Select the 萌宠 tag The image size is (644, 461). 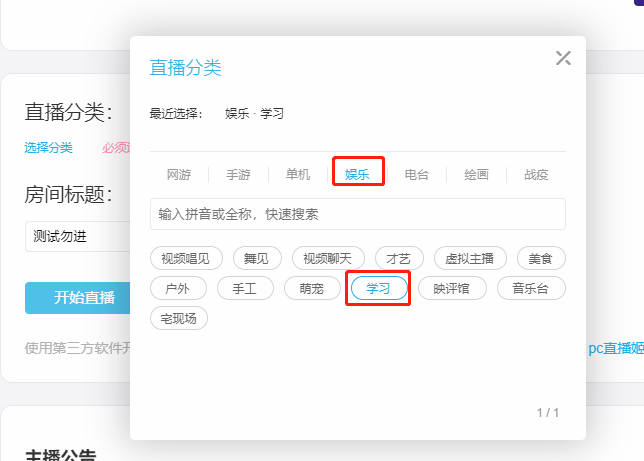[x=311, y=288]
